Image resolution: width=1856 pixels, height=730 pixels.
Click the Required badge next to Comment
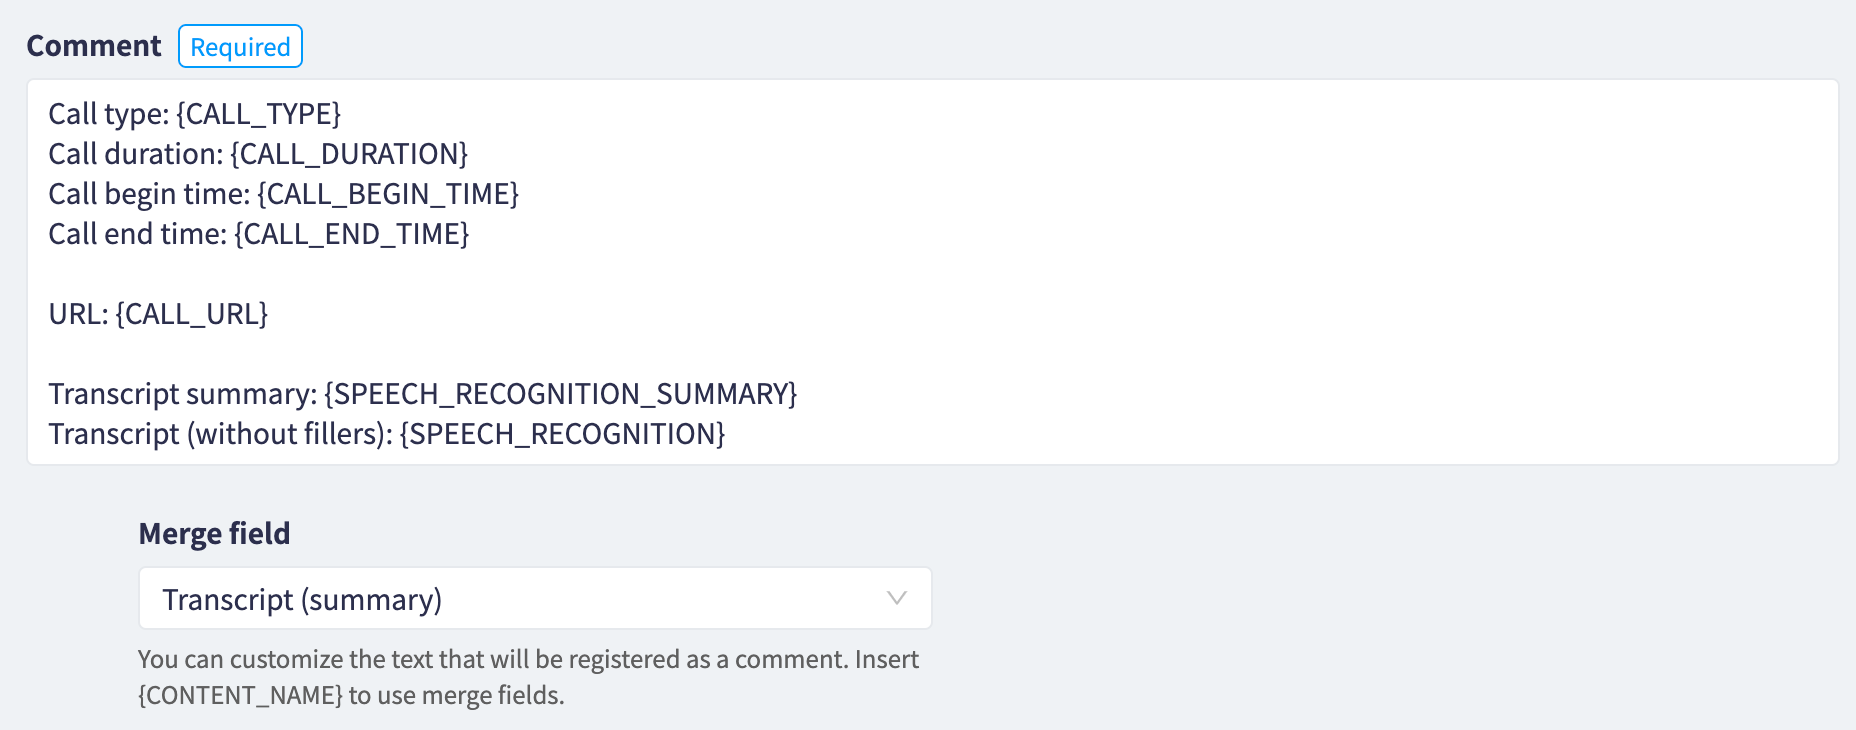240,47
